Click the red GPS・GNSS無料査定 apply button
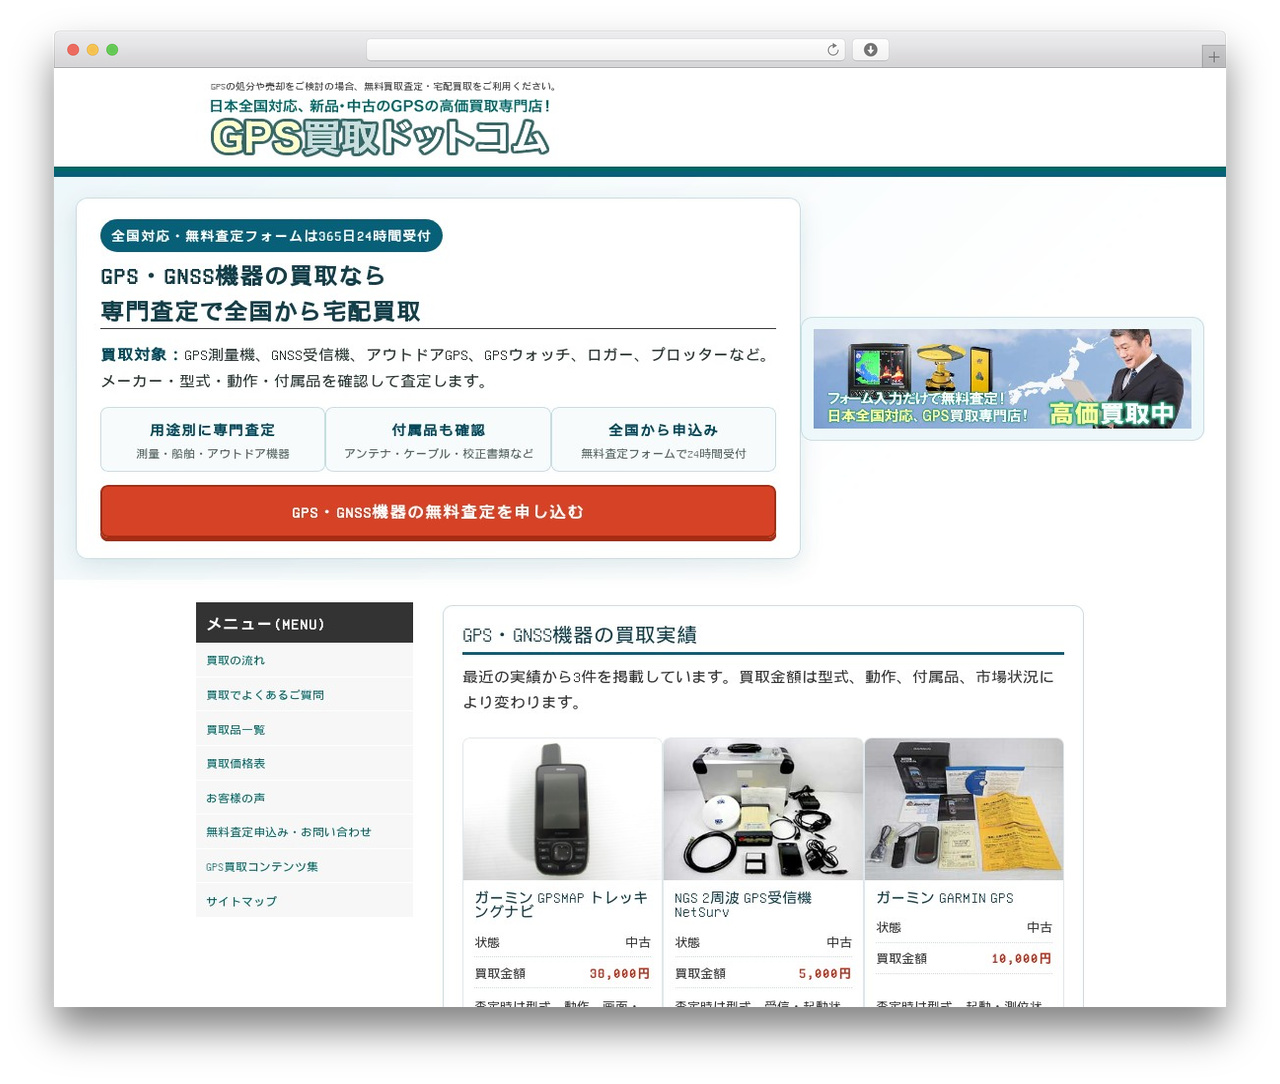 pos(438,512)
